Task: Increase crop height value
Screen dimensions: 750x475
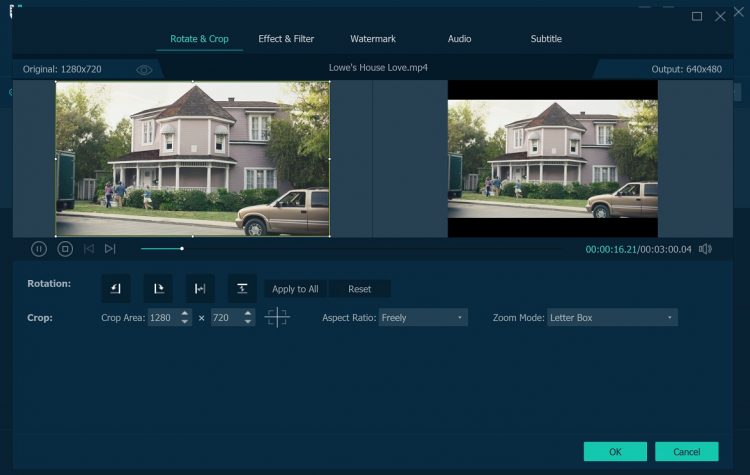Action: coord(248,313)
